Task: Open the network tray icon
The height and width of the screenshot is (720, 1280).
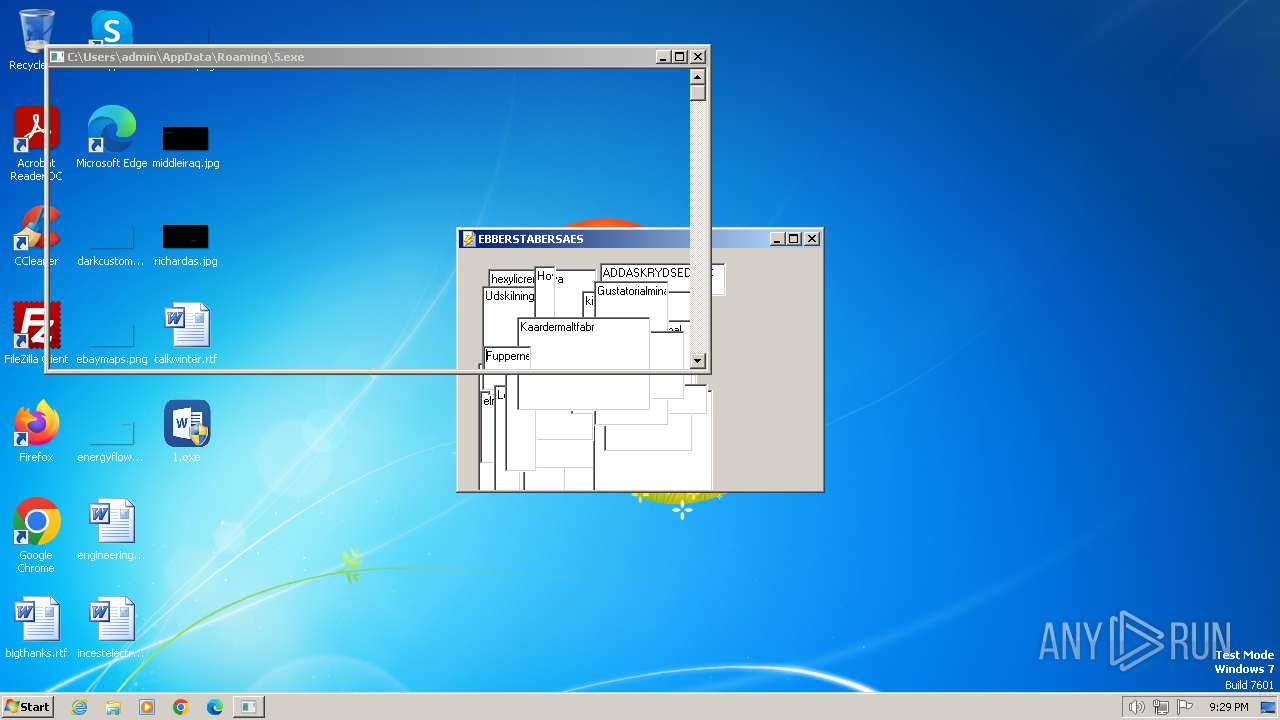Action: [1161, 707]
